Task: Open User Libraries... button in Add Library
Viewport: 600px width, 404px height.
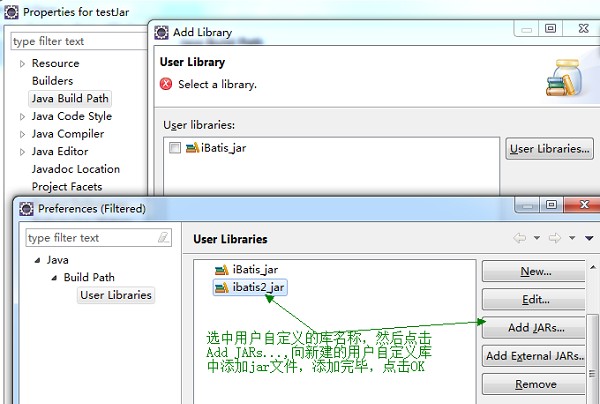Action: (x=549, y=149)
